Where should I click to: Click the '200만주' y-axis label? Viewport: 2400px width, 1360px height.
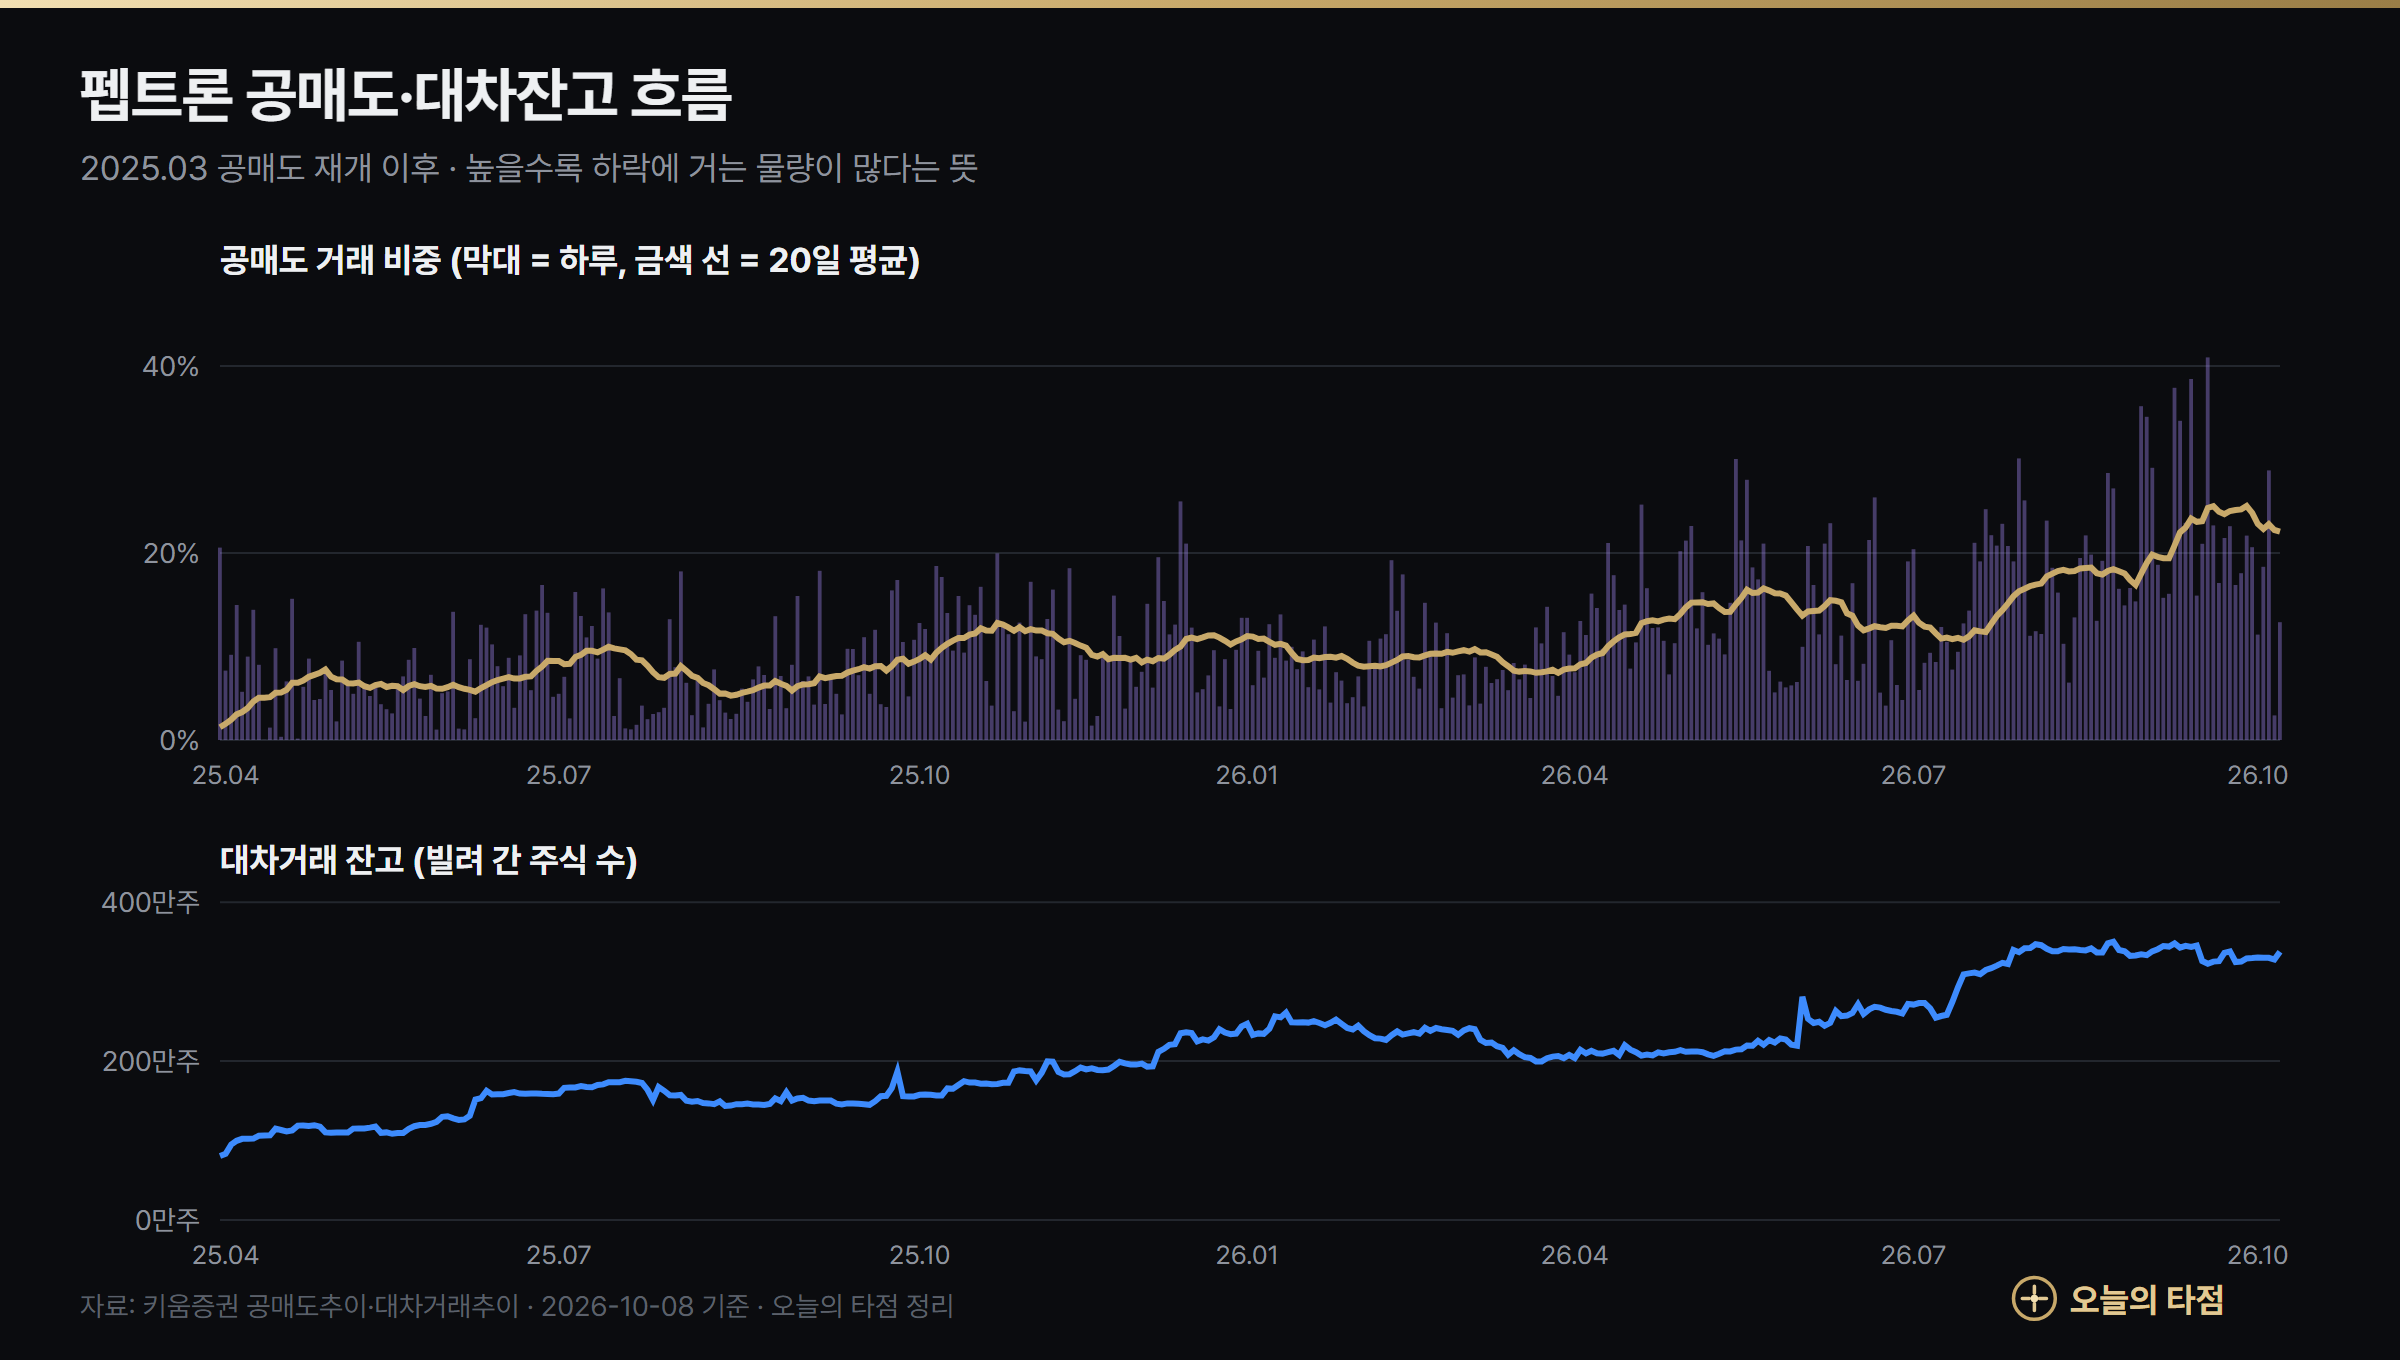(151, 1061)
